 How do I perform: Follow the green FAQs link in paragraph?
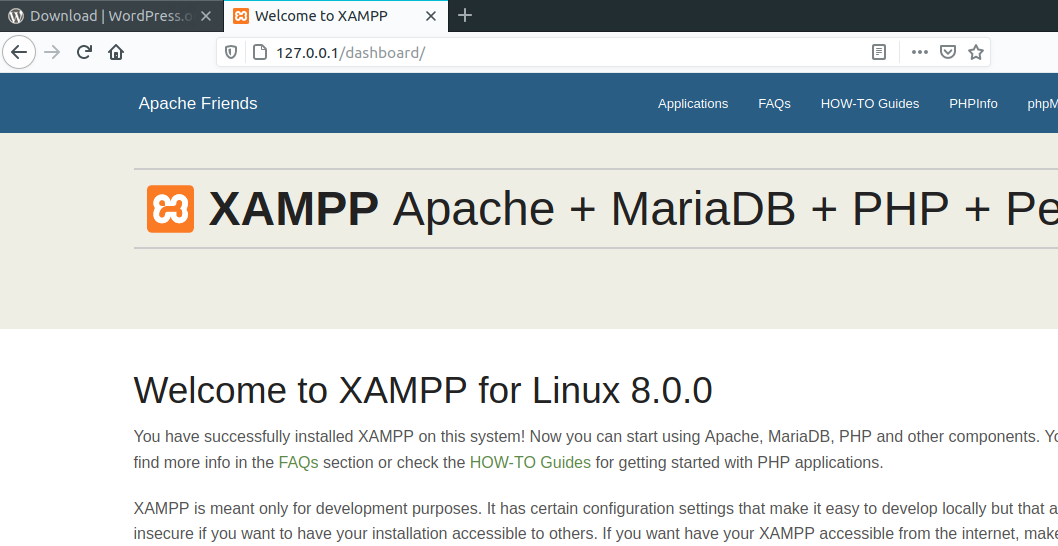pyautogui.click(x=298, y=463)
